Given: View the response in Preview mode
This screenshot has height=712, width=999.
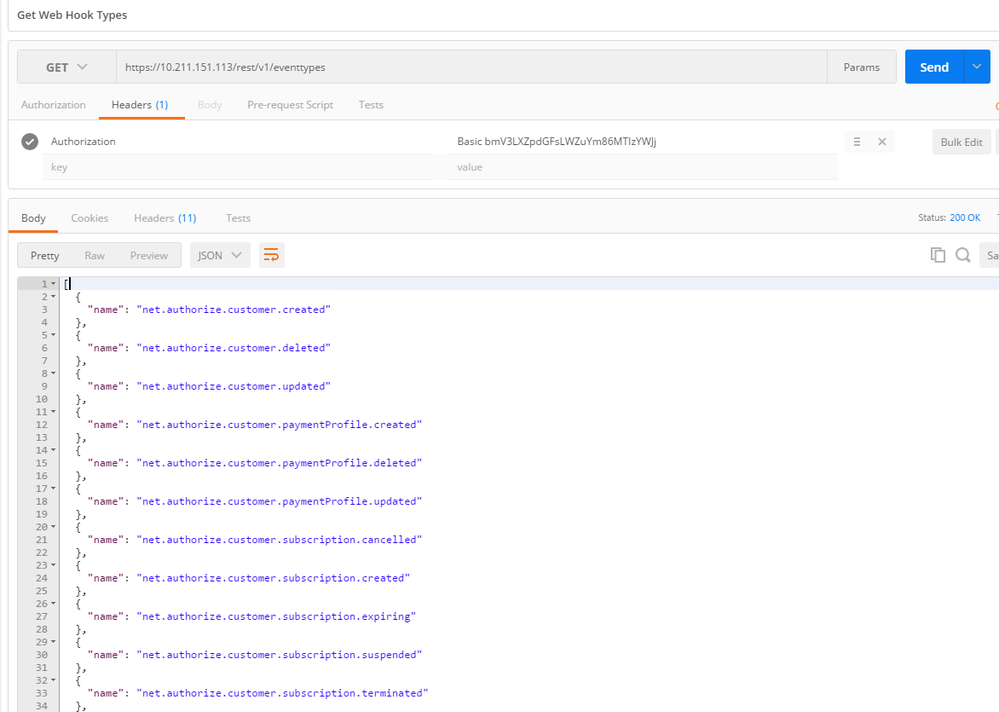Looking at the screenshot, I should [x=148, y=255].
